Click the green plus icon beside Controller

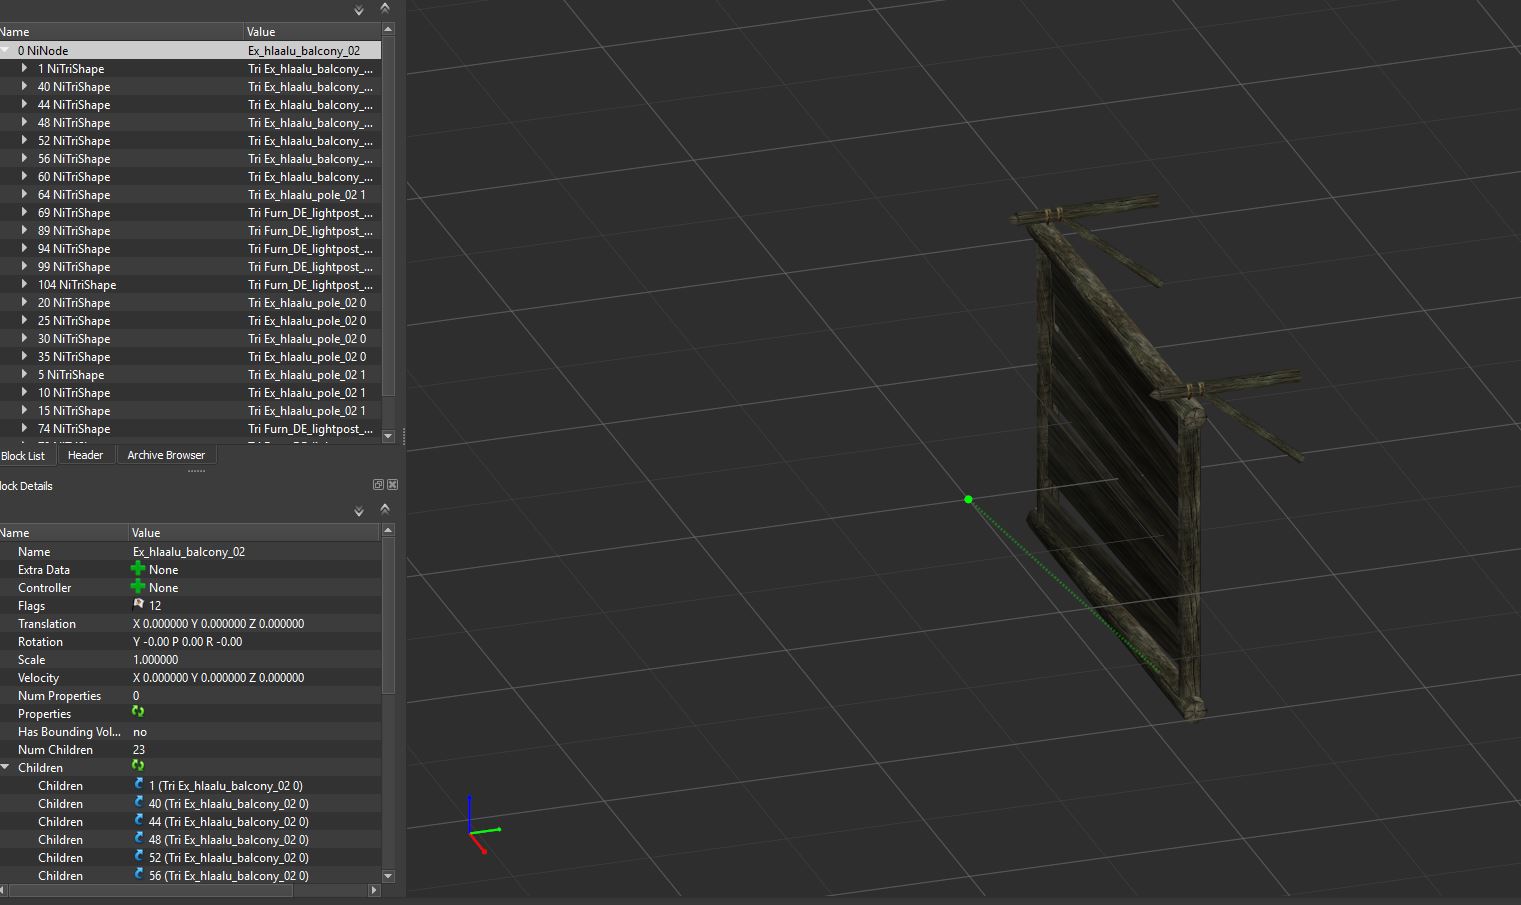coord(138,587)
